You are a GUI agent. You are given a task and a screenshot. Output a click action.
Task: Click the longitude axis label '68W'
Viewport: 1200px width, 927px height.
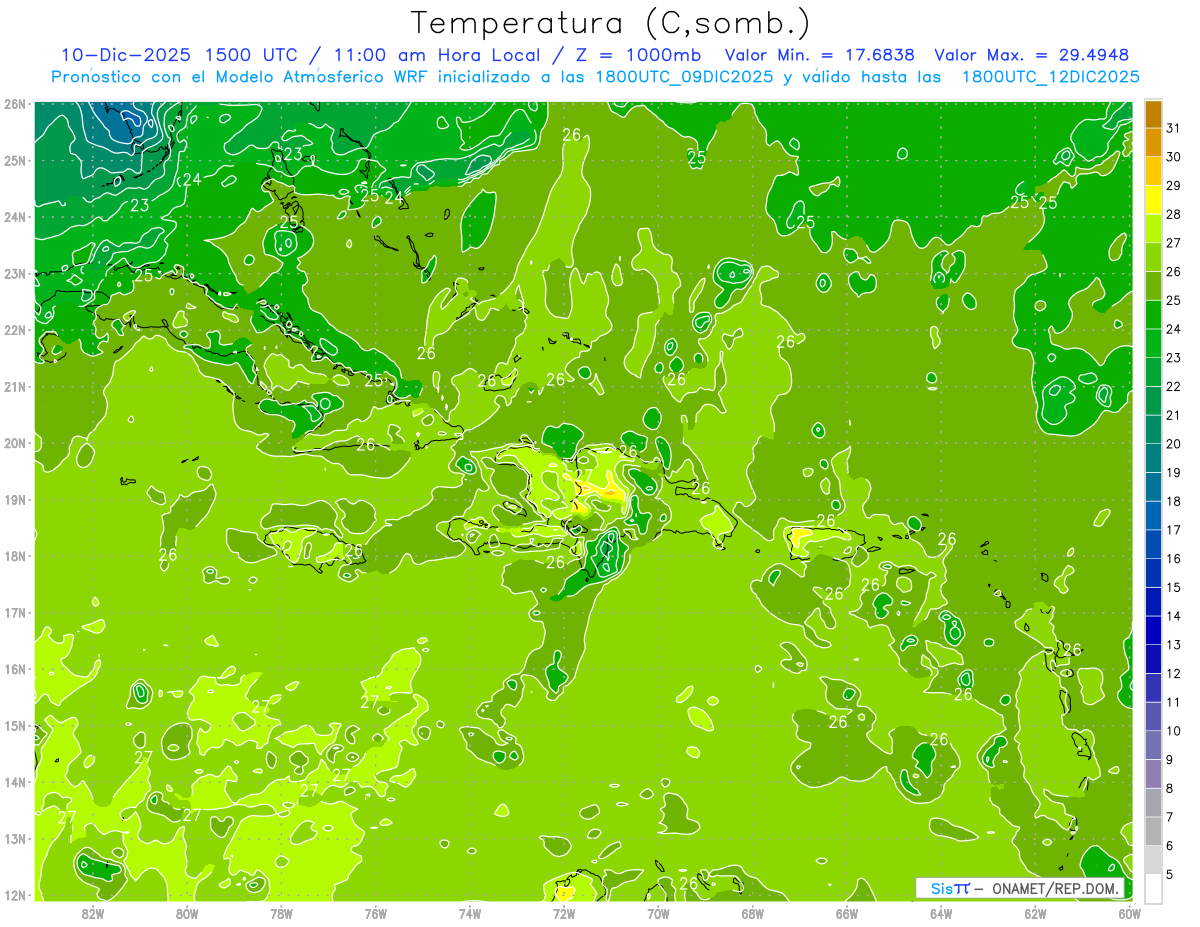(x=753, y=913)
